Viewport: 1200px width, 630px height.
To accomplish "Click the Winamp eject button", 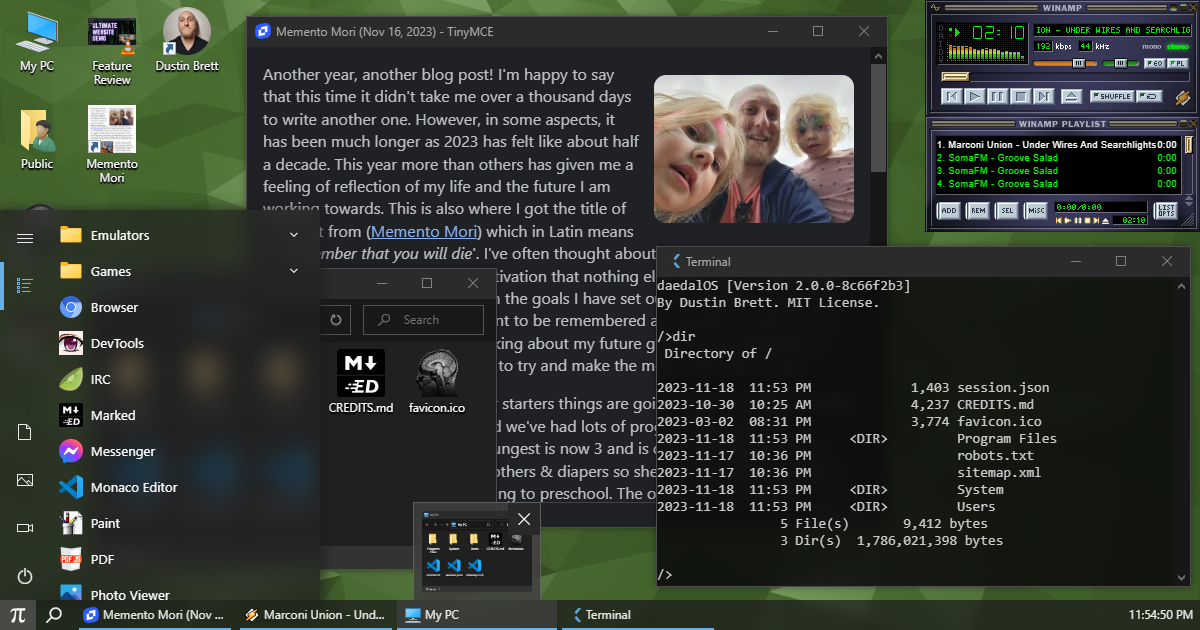I will click(x=1071, y=96).
